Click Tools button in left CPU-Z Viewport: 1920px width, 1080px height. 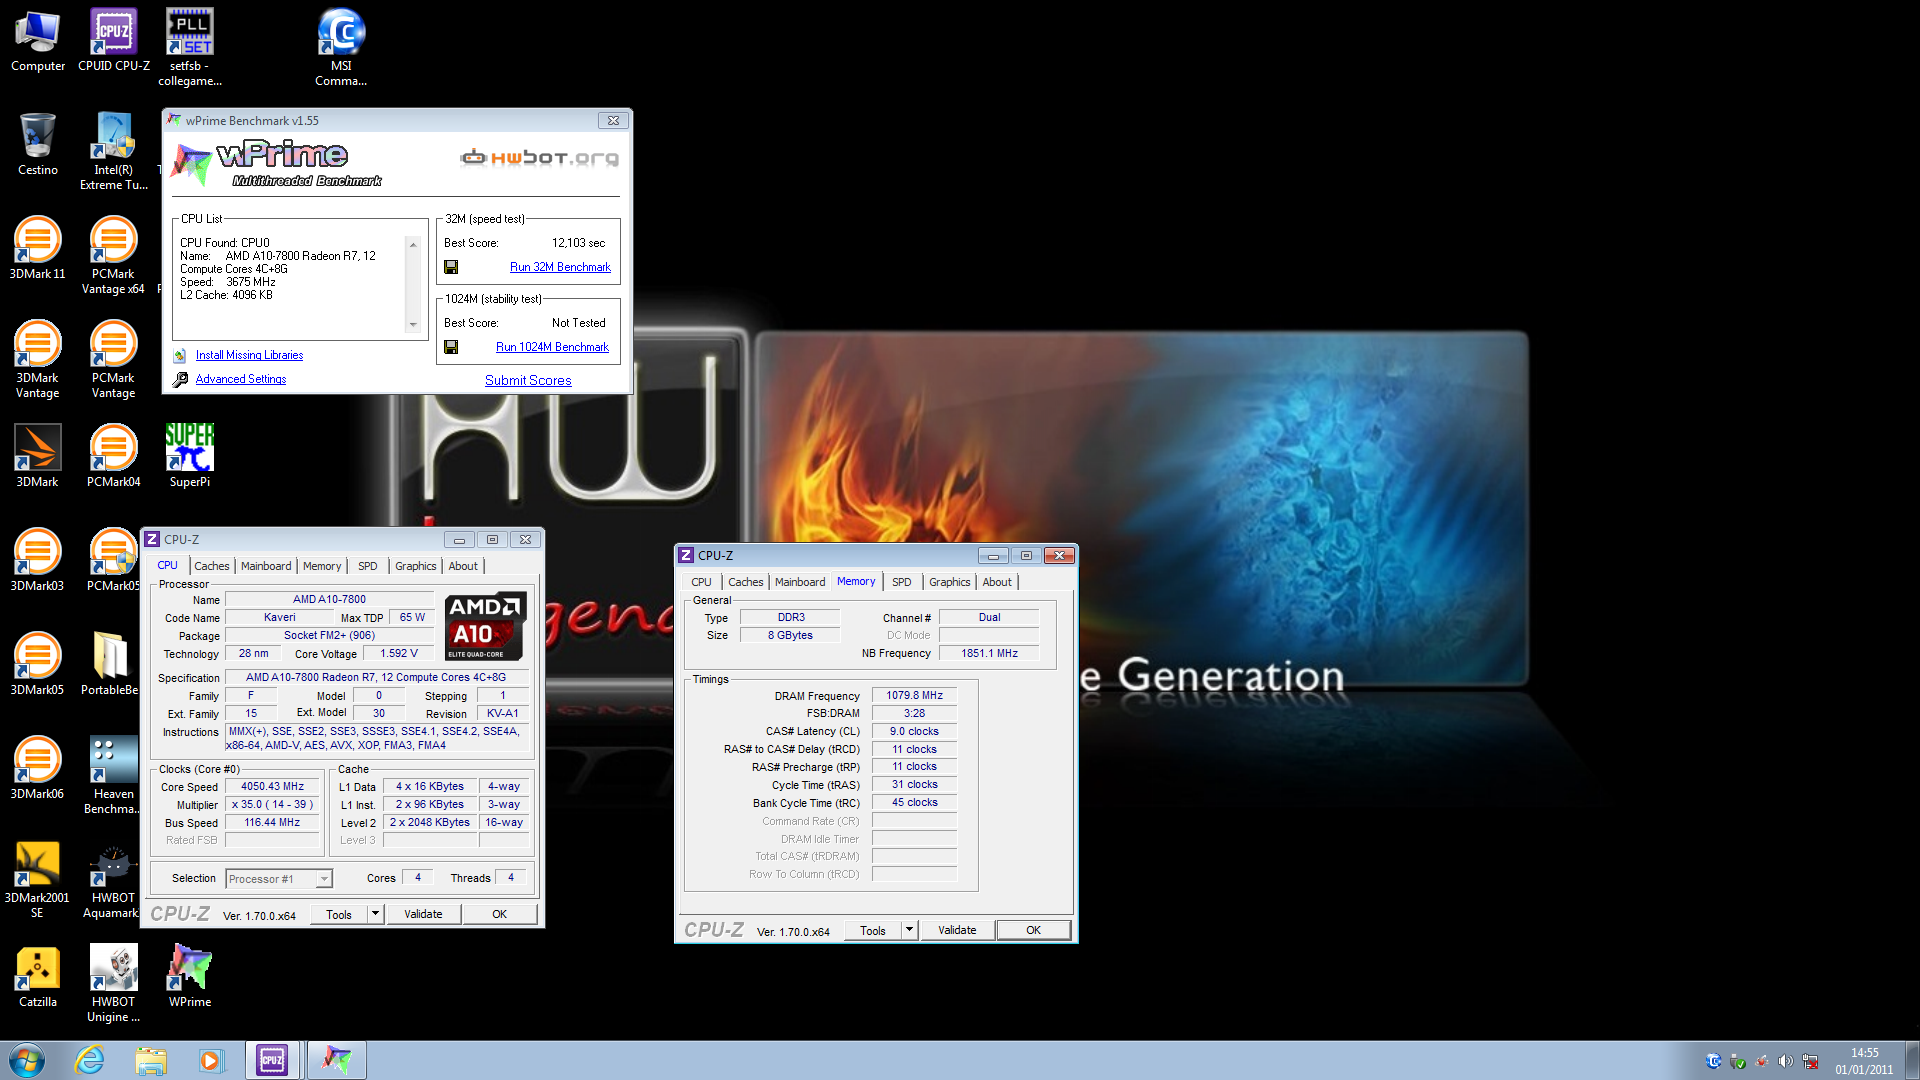pyautogui.click(x=339, y=914)
